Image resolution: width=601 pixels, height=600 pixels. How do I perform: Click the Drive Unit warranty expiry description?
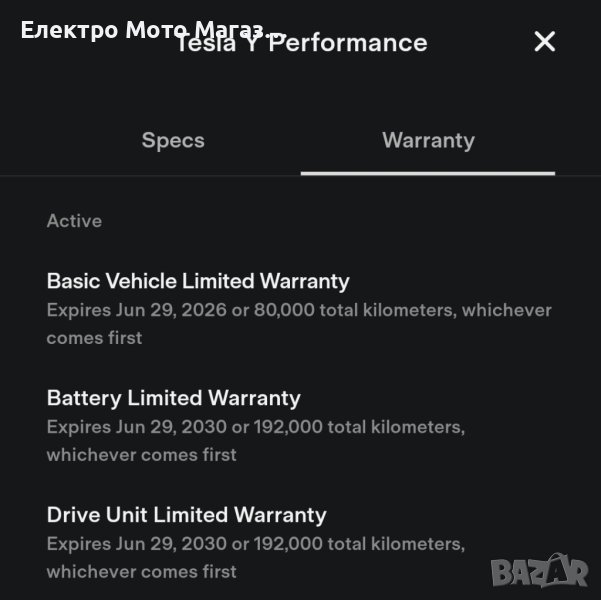click(x=255, y=544)
